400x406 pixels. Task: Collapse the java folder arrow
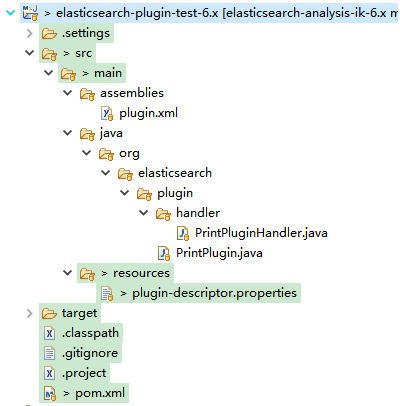point(68,133)
